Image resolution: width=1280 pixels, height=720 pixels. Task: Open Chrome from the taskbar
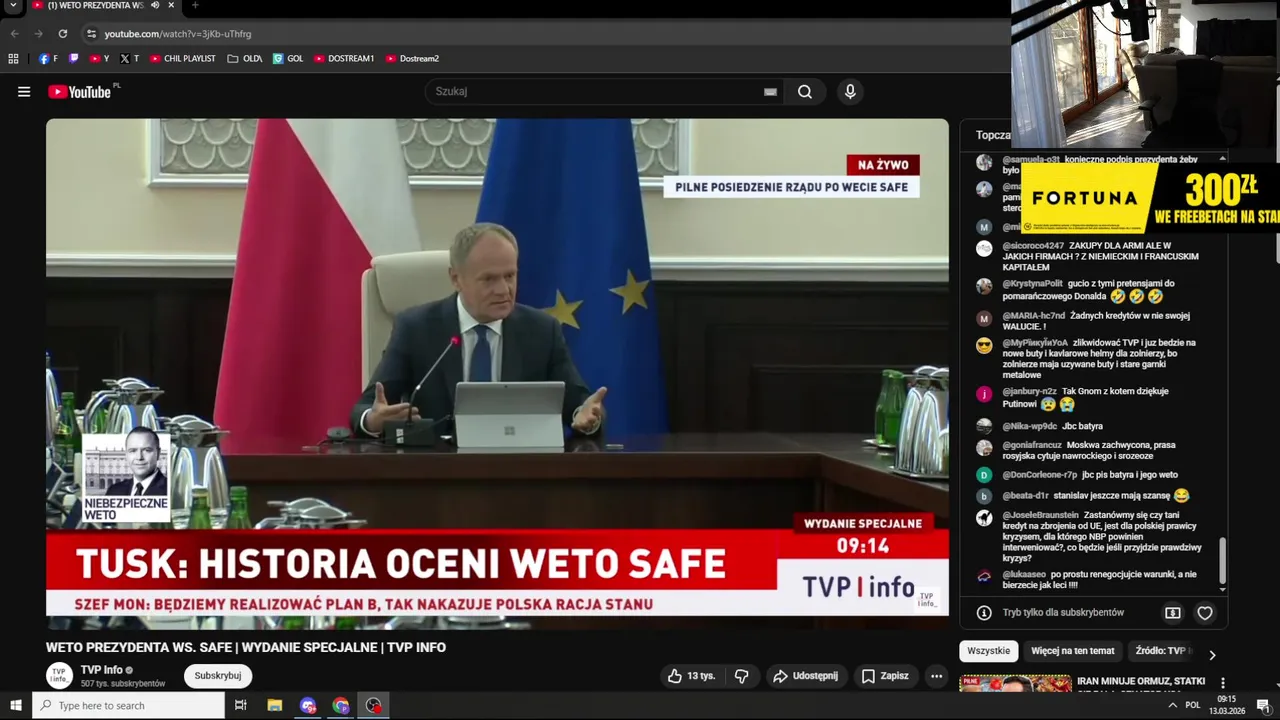tap(341, 705)
